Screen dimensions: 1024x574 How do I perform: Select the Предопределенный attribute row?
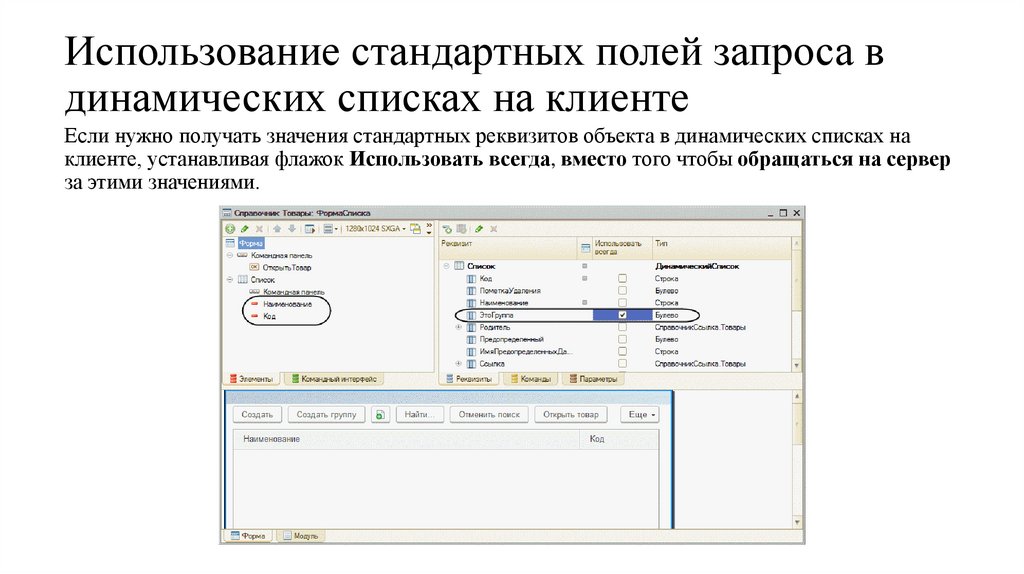(x=614, y=340)
